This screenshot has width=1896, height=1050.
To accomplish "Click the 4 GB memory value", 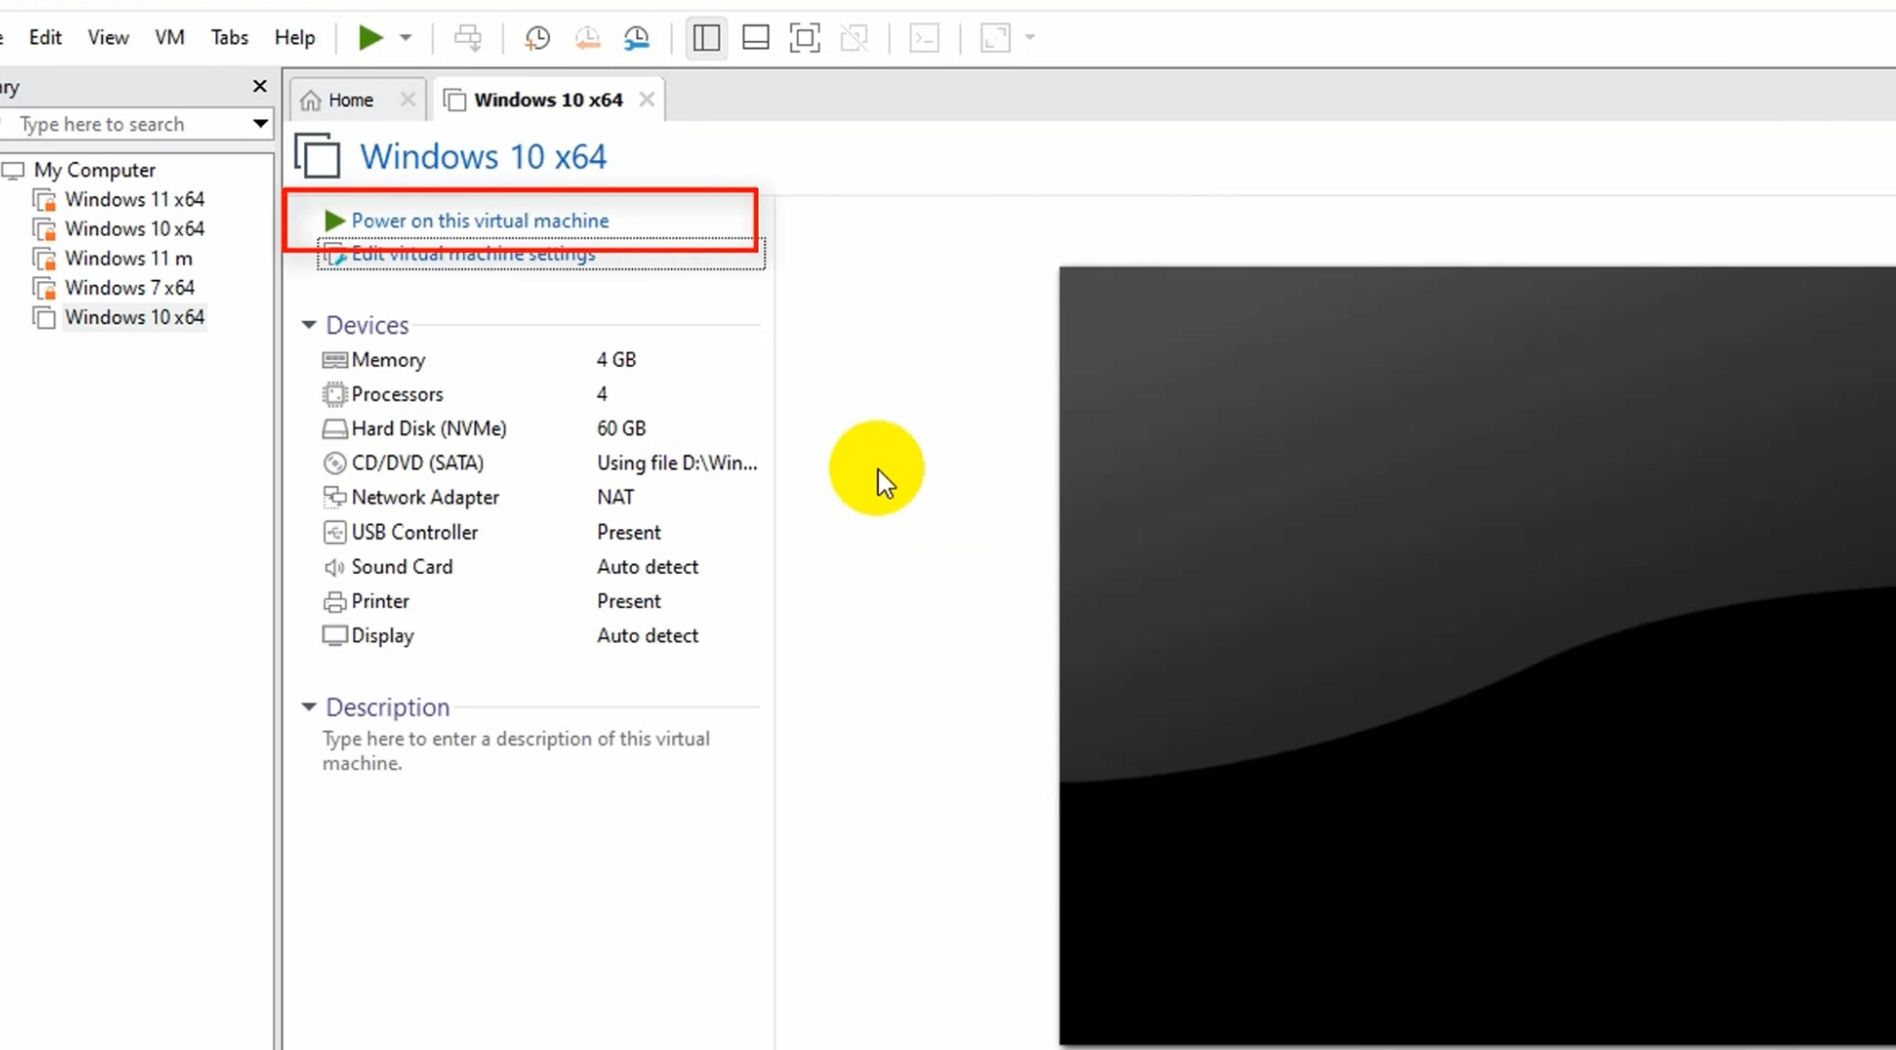I will pyautogui.click(x=616, y=359).
